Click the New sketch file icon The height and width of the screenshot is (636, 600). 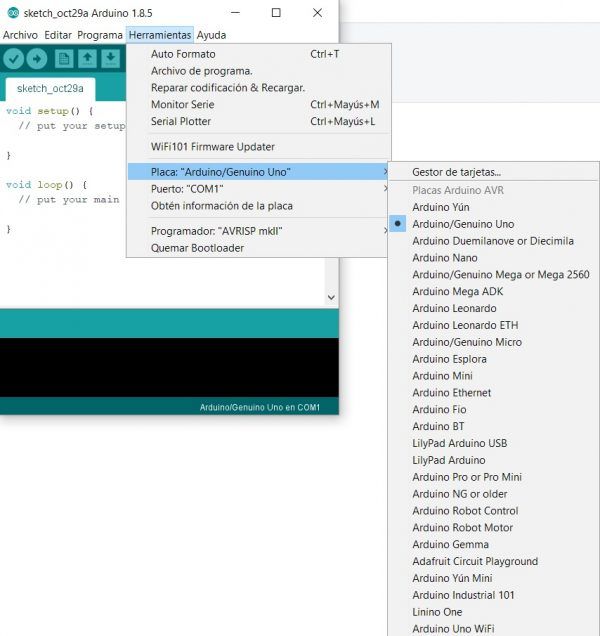(64, 59)
